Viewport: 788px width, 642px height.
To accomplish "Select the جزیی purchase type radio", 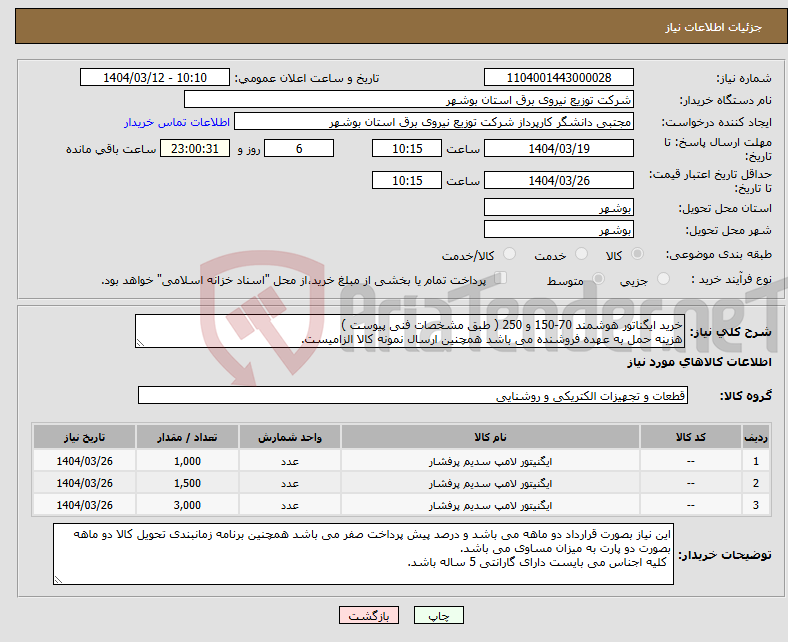I will (x=663, y=279).
